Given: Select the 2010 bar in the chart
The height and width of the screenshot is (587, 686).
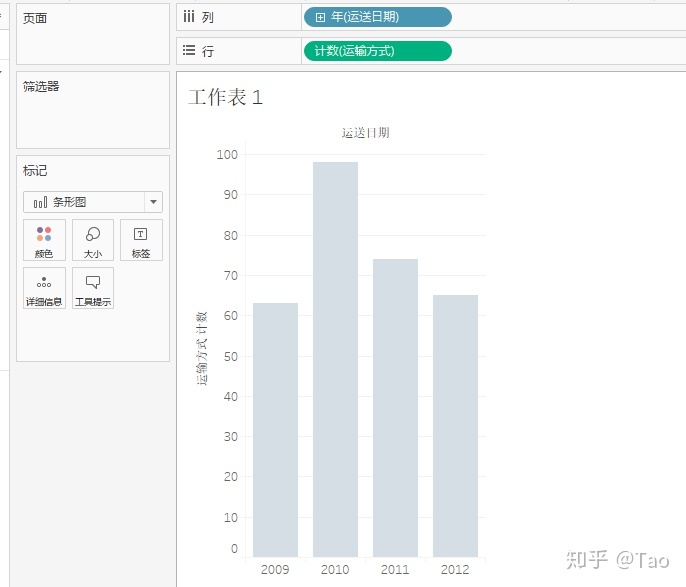Looking at the screenshot, I should [x=335, y=360].
